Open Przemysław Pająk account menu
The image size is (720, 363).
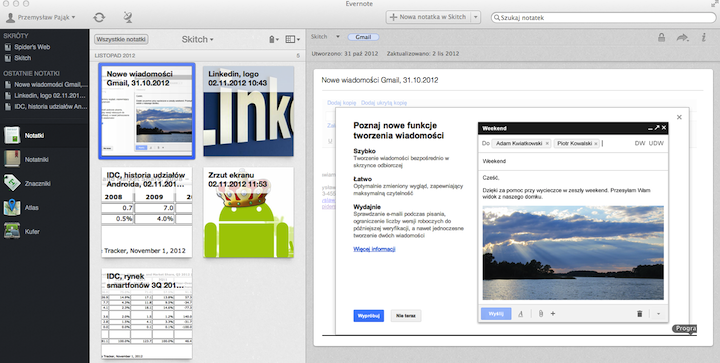click(x=41, y=17)
